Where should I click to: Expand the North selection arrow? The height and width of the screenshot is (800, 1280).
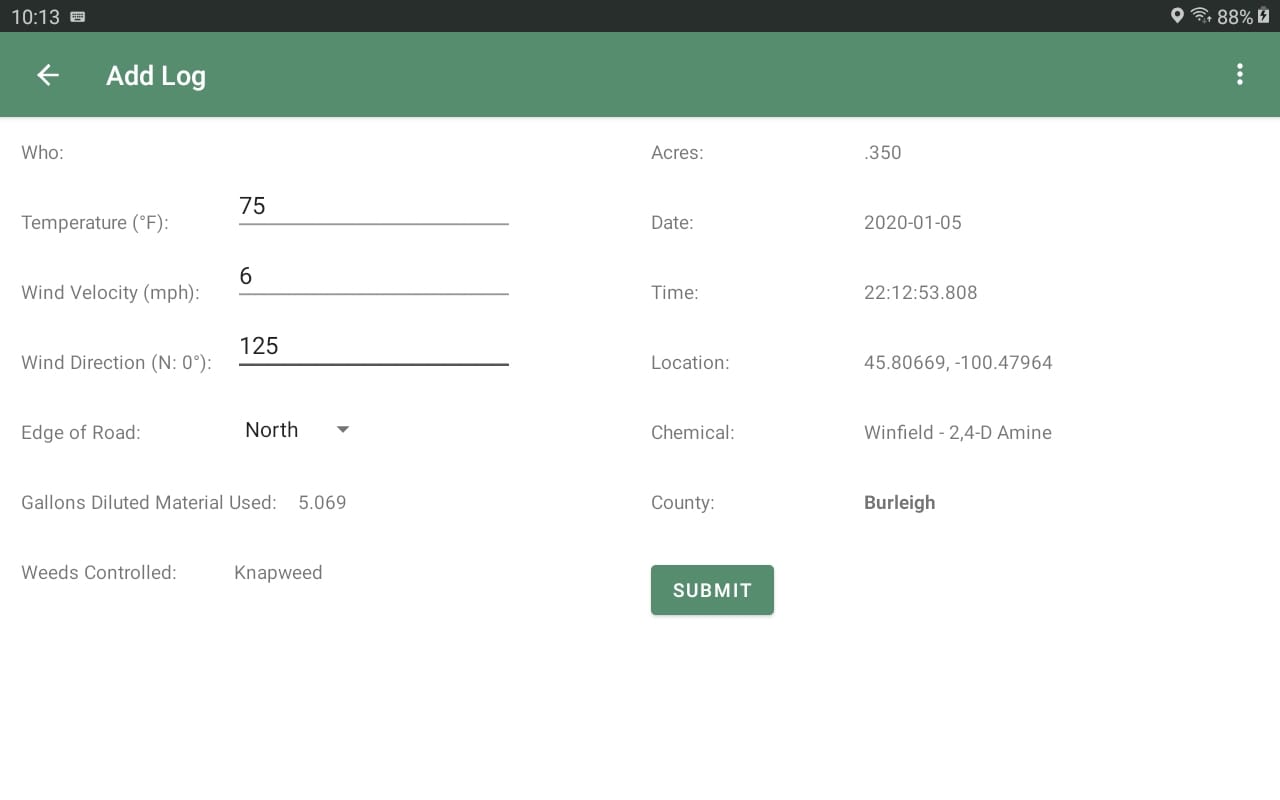[342, 429]
